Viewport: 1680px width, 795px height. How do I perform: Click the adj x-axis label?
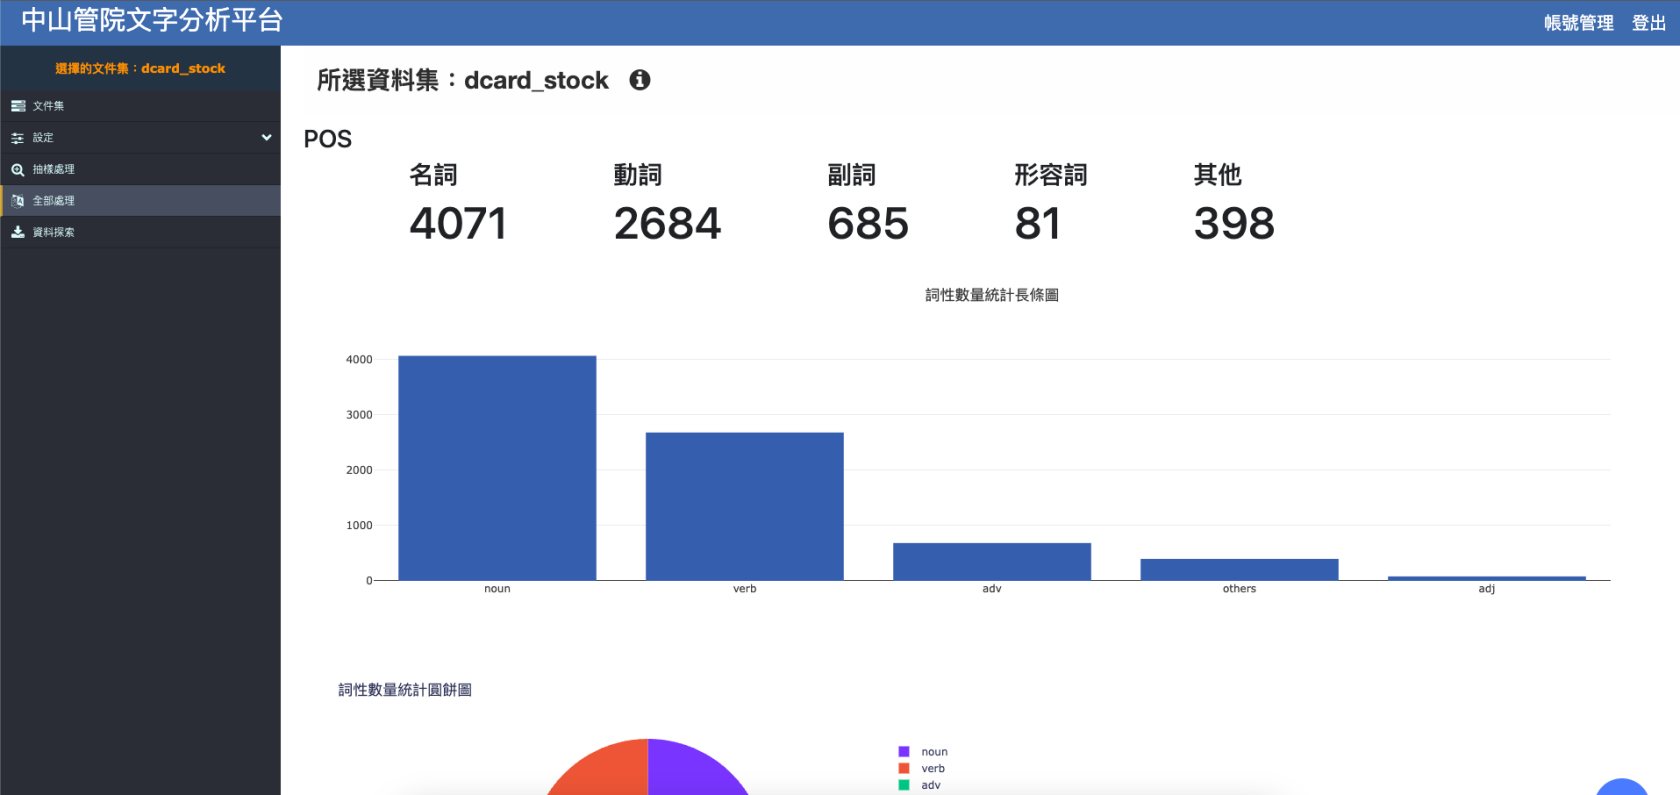click(x=1487, y=589)
